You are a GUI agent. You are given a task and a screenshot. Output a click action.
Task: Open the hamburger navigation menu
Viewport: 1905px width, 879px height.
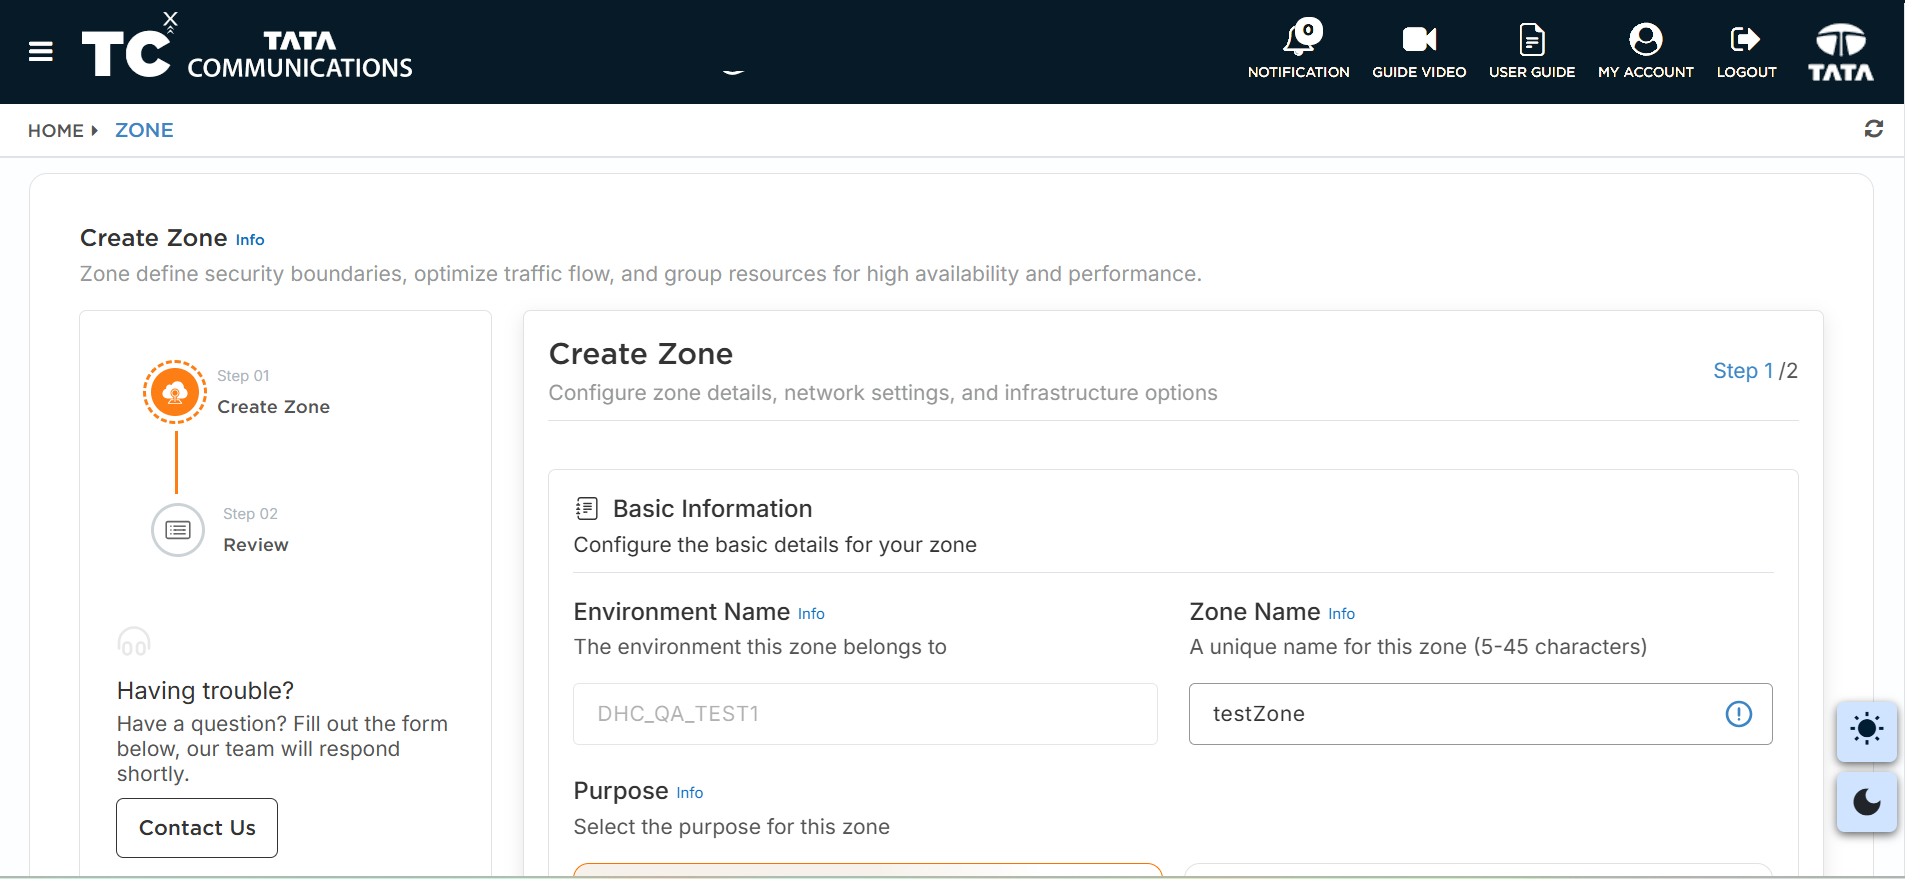point(41,51)
